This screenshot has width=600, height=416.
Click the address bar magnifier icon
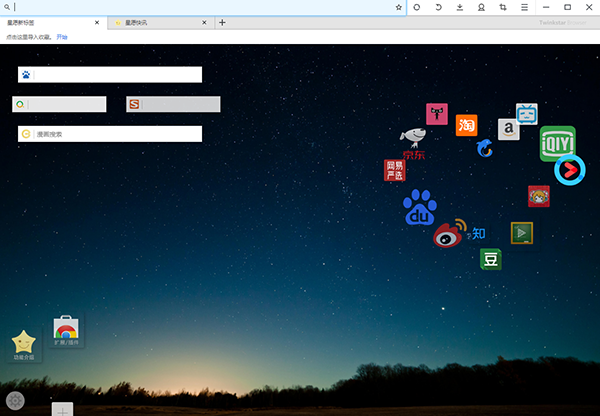7,7
